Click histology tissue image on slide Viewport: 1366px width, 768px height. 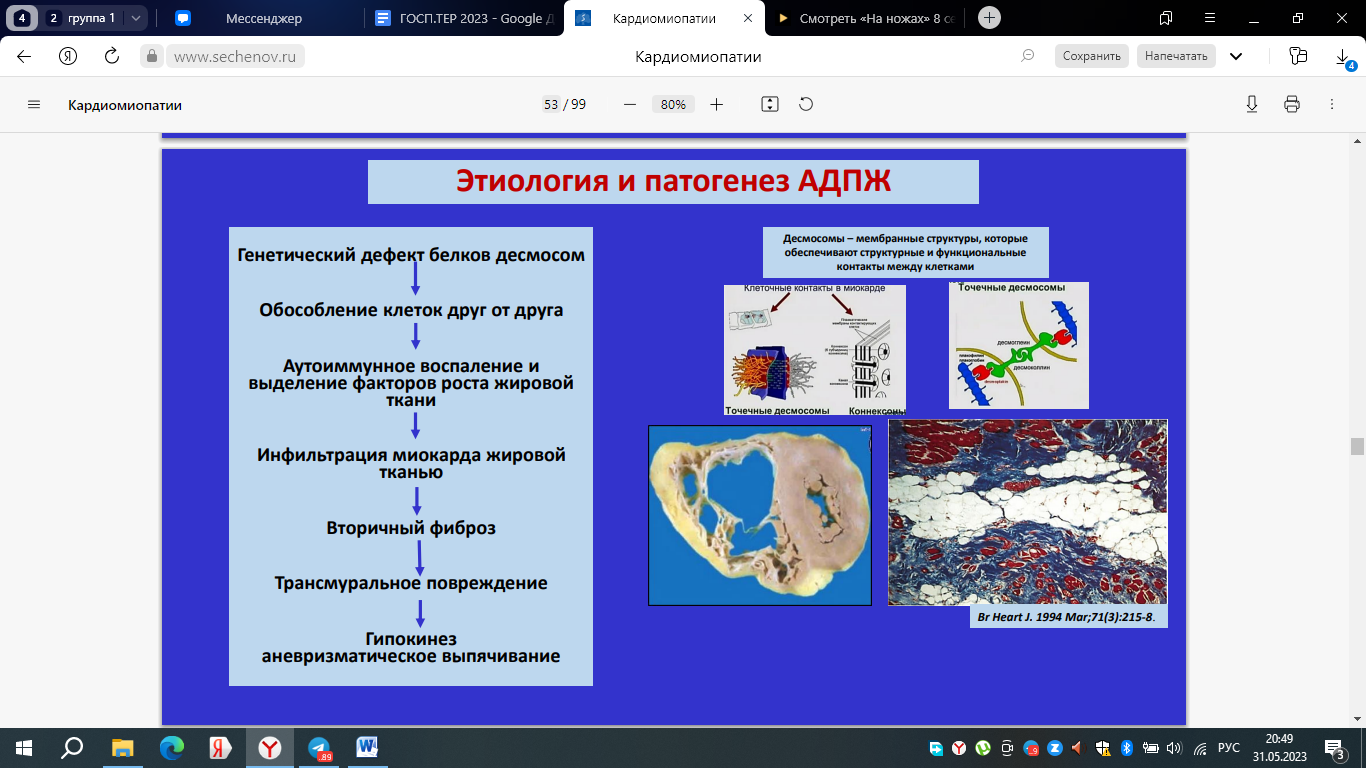pos(1028,512)
